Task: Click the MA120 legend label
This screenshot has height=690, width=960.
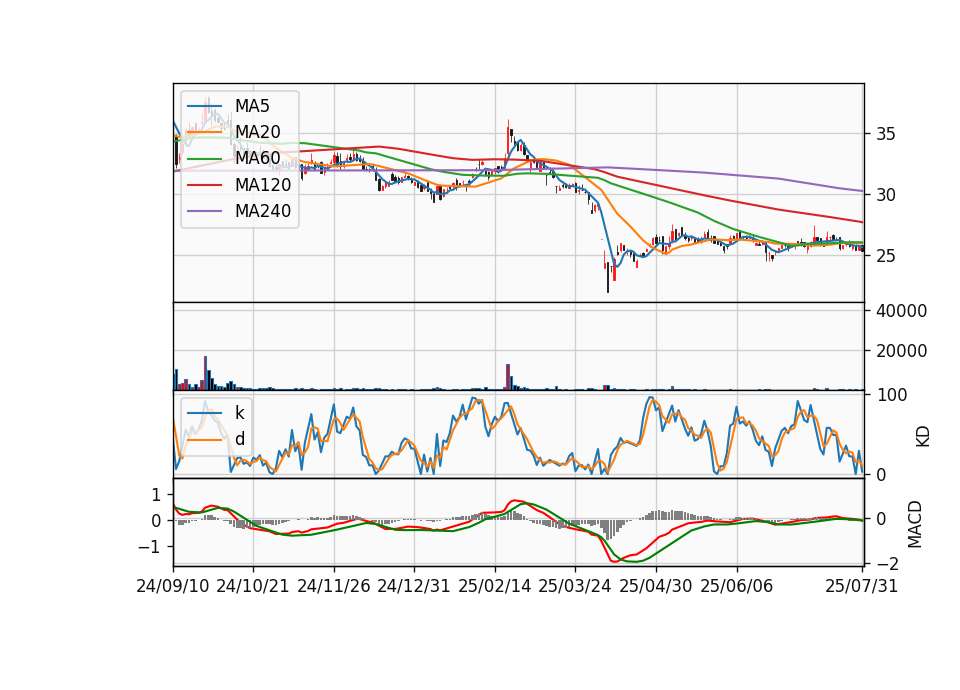Action: 263,185
